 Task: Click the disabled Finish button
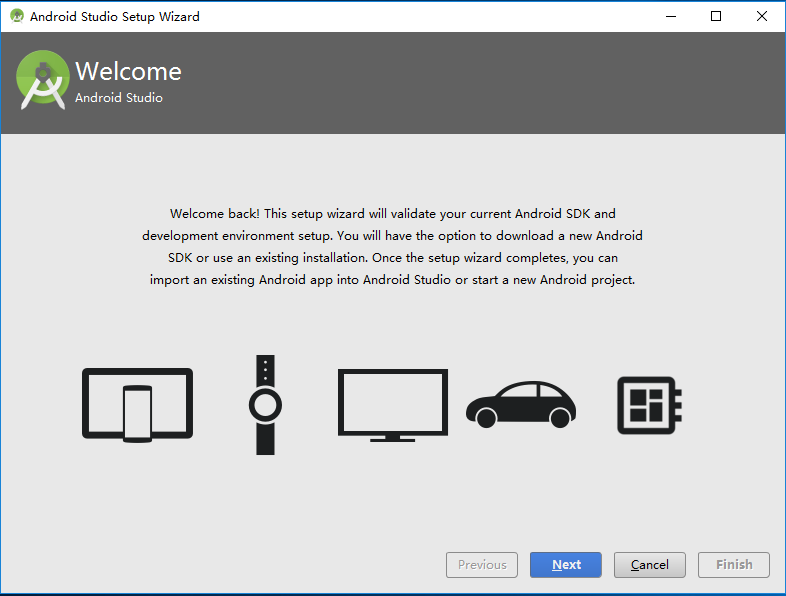[x=734, y=565]
